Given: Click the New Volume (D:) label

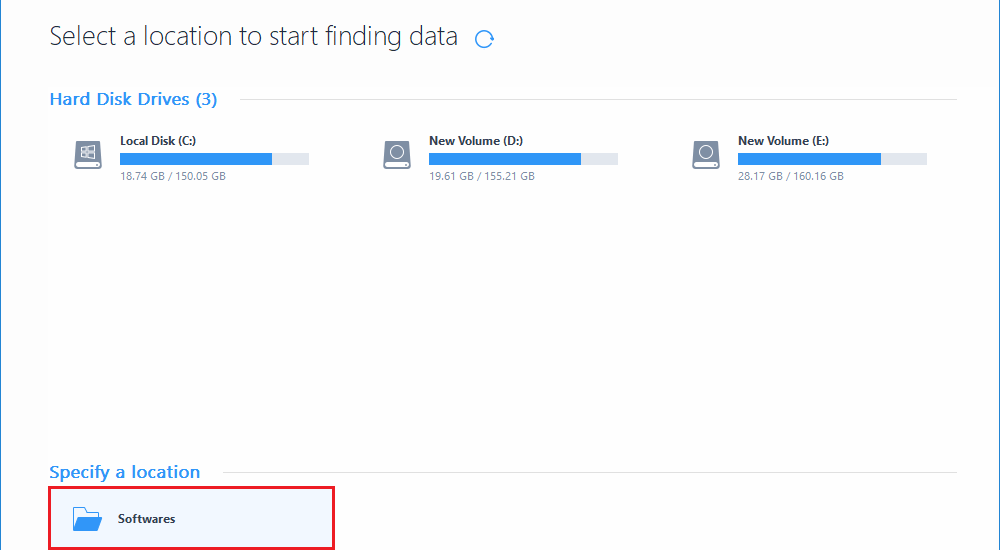Looking at the screenshot, I should [x=476, y=141].
